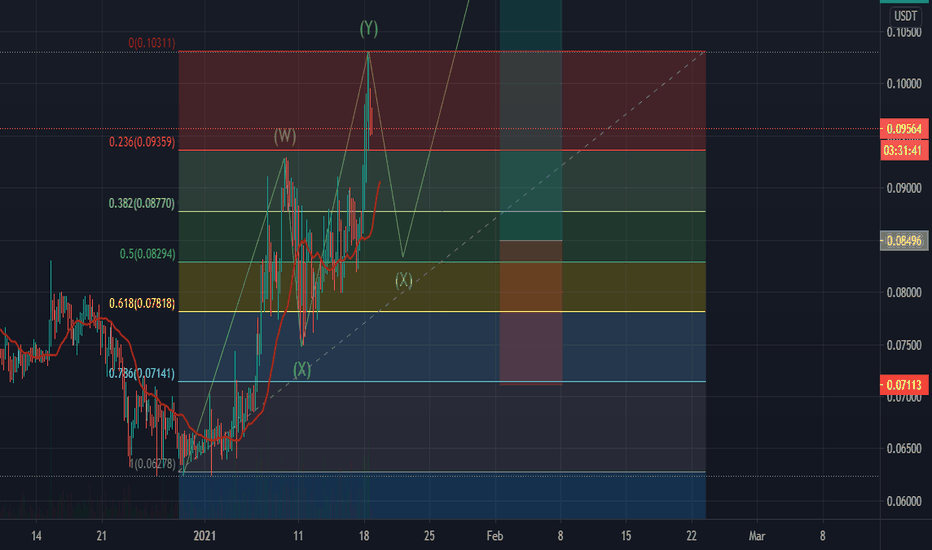Click the red stop-loss zone of position tool

point(531,313)
